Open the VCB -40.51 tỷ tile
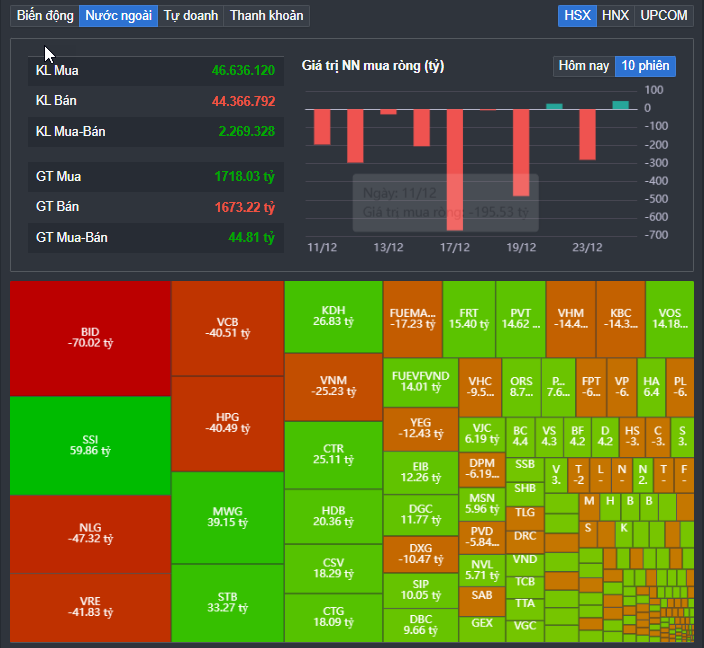This screenshot has height=648, width=704. tap(228, 328)
